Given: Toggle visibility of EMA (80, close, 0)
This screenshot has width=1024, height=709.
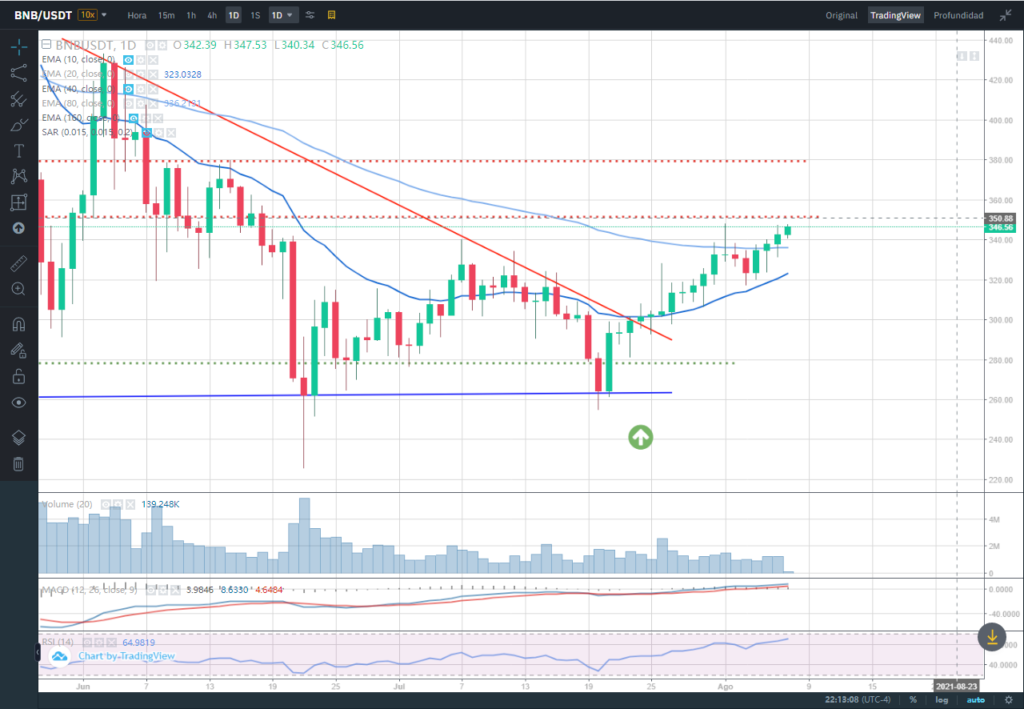Looking at the screenshot, I should 129,103.
